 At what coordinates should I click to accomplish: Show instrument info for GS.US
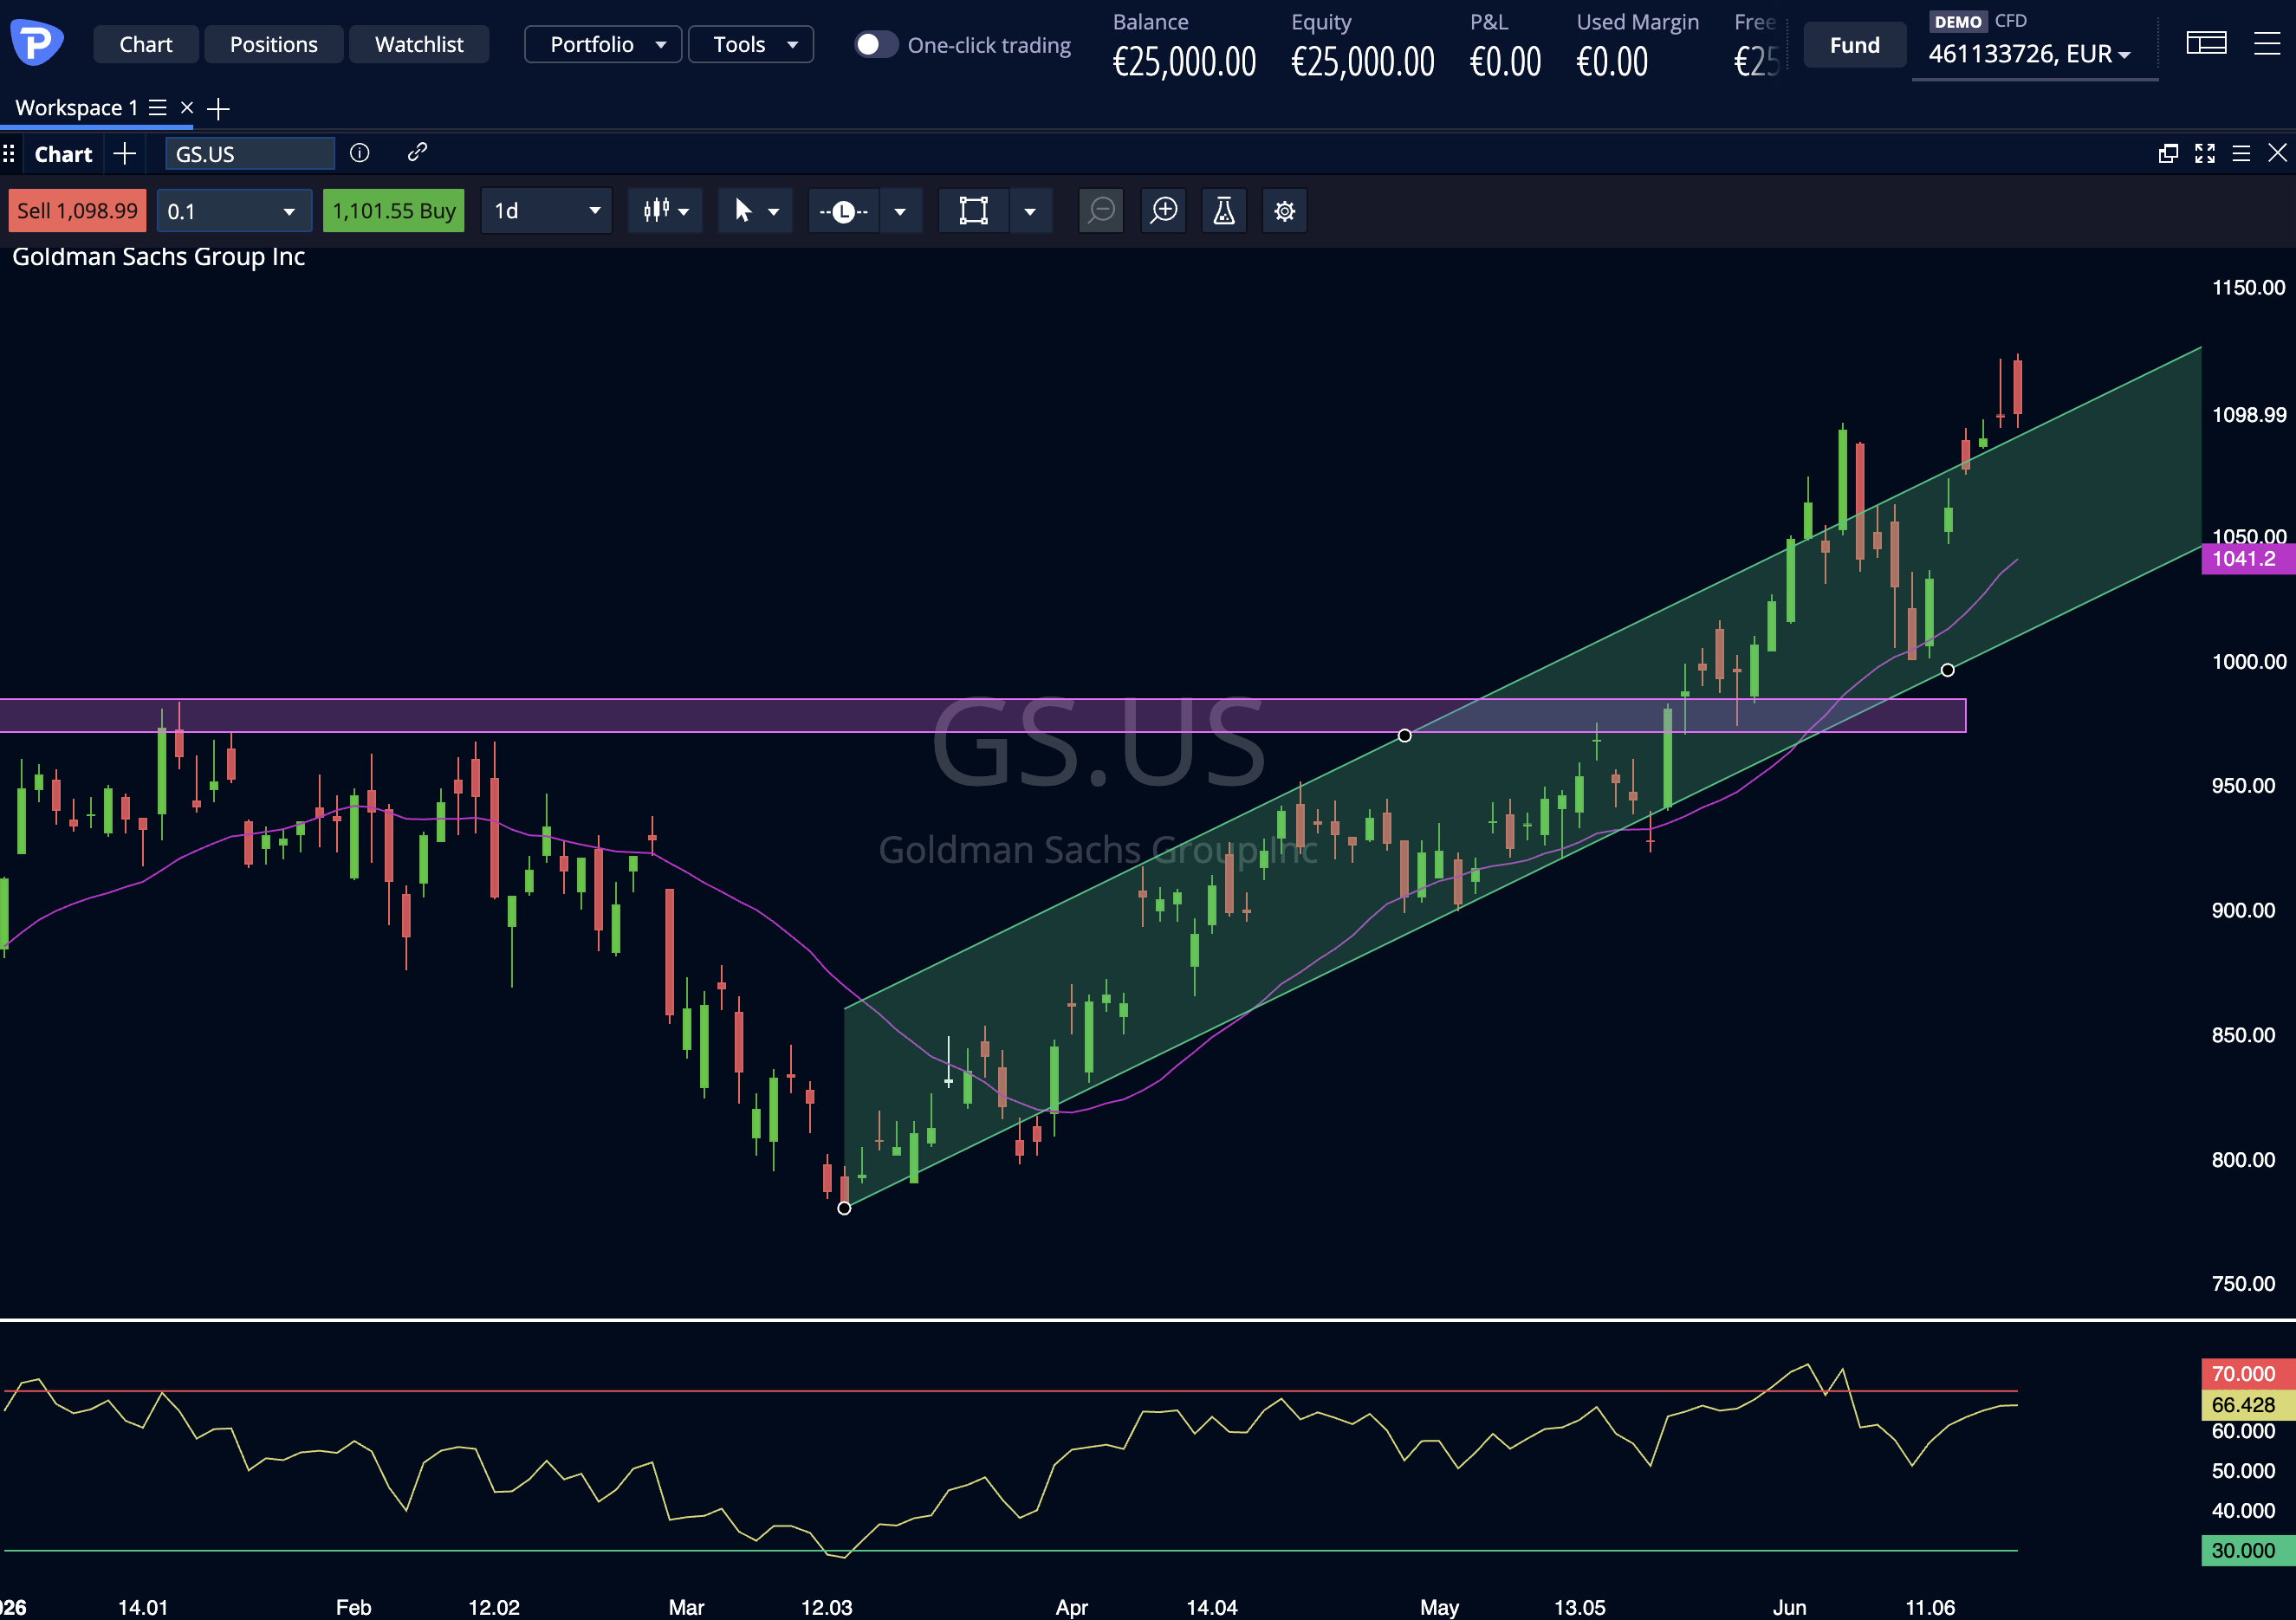tap(359, 153)
